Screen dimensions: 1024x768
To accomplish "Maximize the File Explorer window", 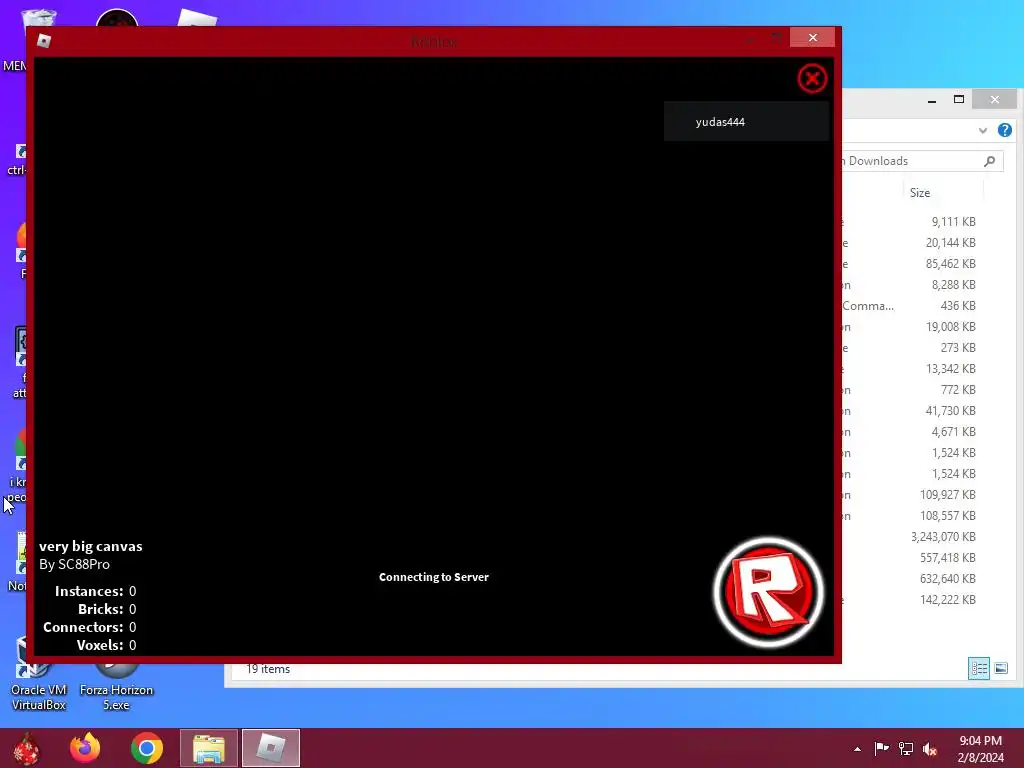I will (959, 100).
